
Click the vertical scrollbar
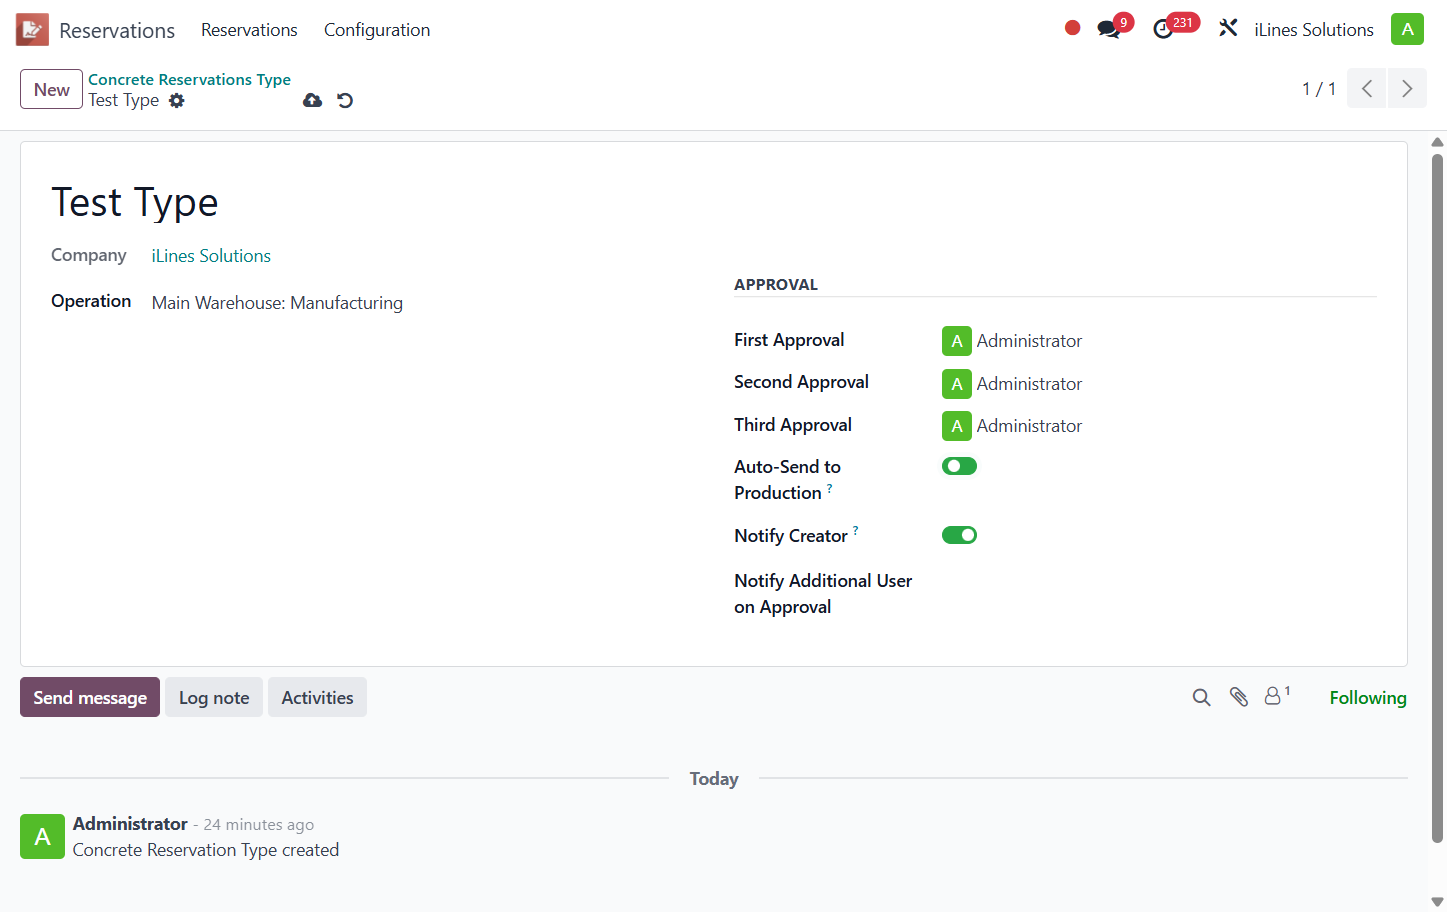pos(1438,497)
